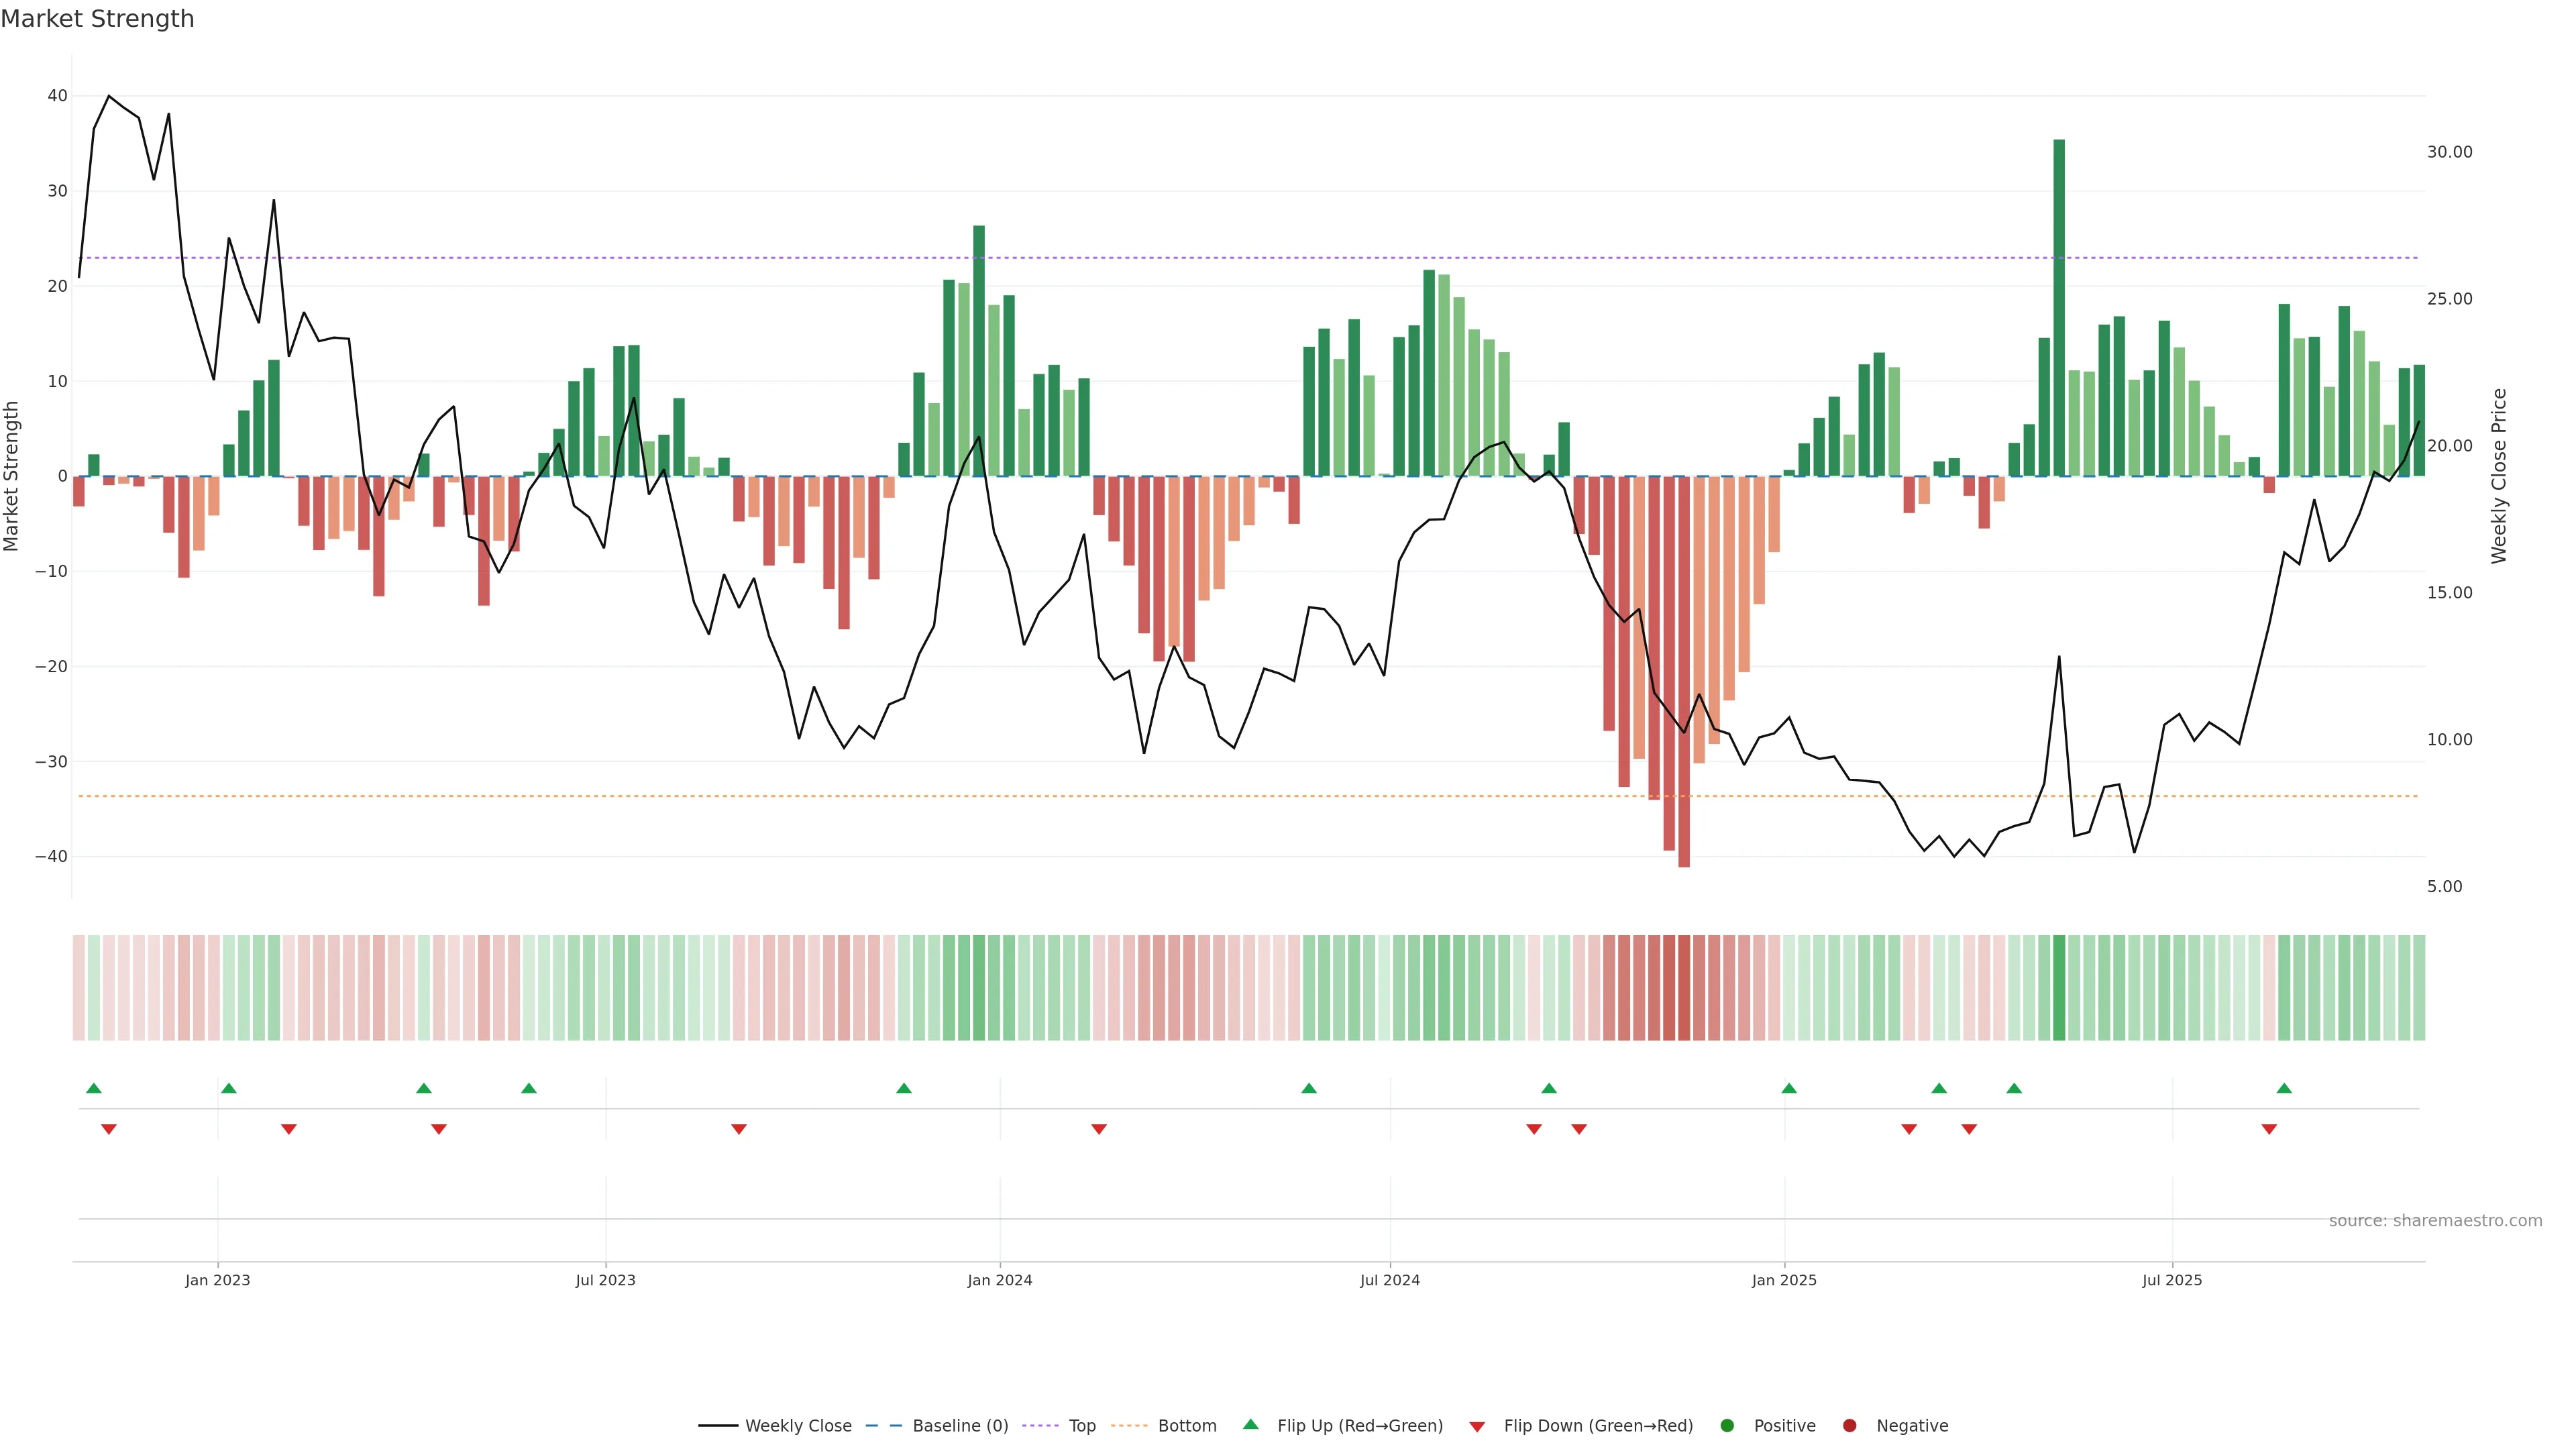2576x1449 pixels.
Task: Click the Baseline (0) dashed line legend sample
Action: click(883, 1425)
